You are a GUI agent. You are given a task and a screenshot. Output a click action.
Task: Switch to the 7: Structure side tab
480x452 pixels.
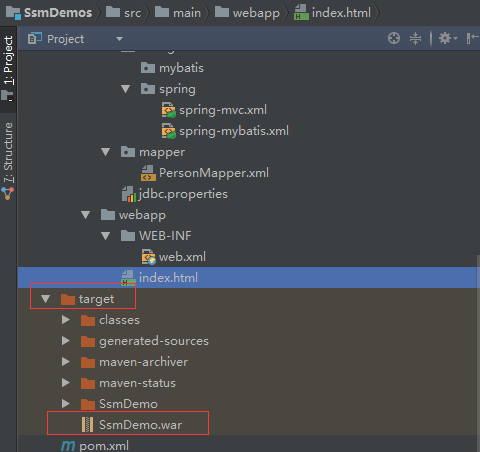tap(8, 160)
